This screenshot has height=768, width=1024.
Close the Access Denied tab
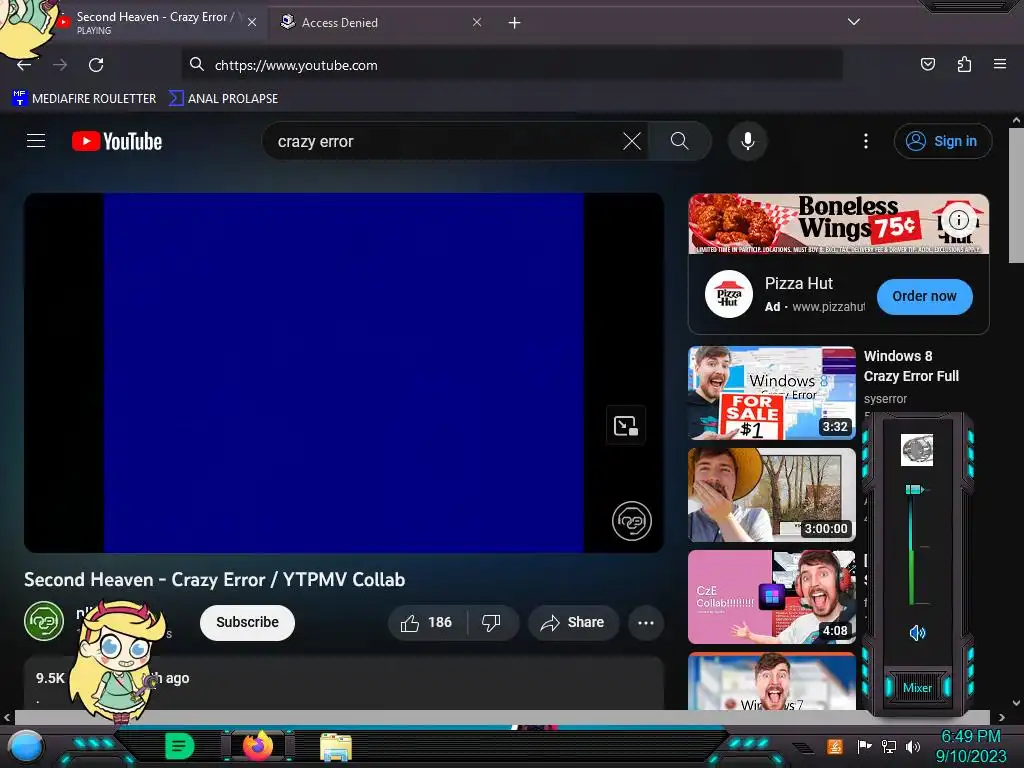[x=477, y=22]
